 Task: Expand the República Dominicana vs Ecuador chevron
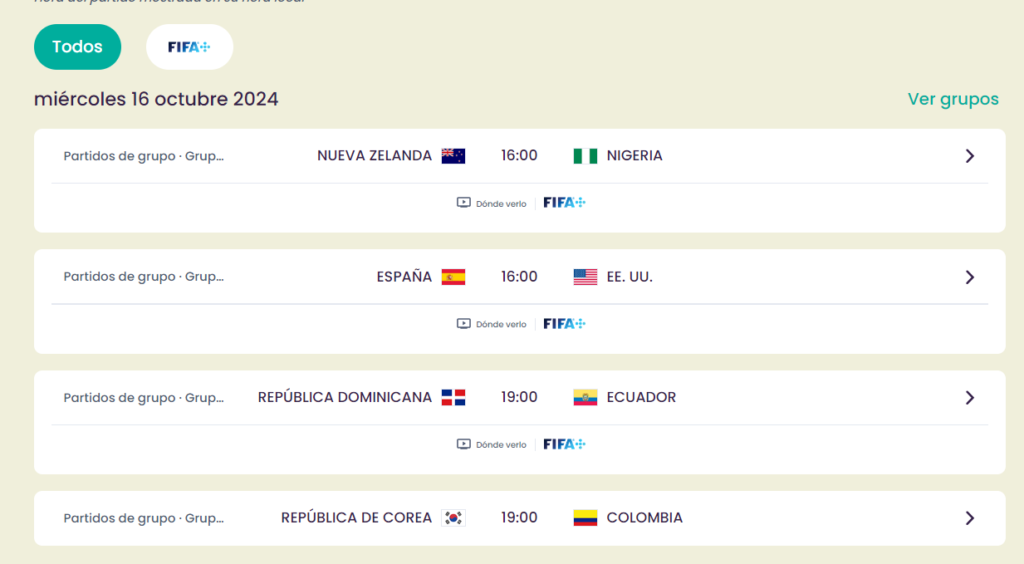coord(970,398)
